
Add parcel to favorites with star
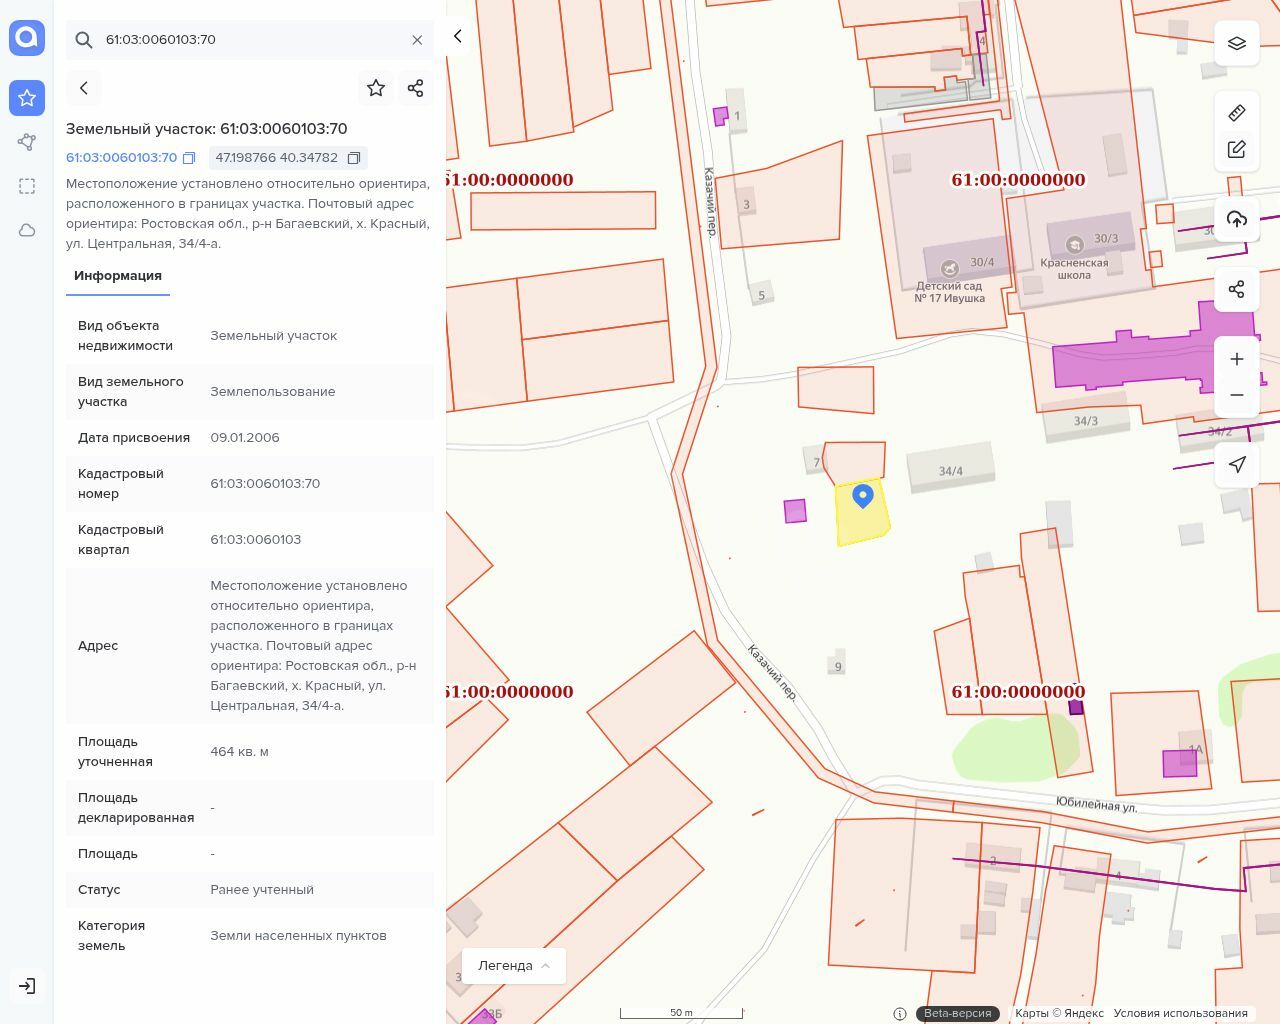(376, 88)
